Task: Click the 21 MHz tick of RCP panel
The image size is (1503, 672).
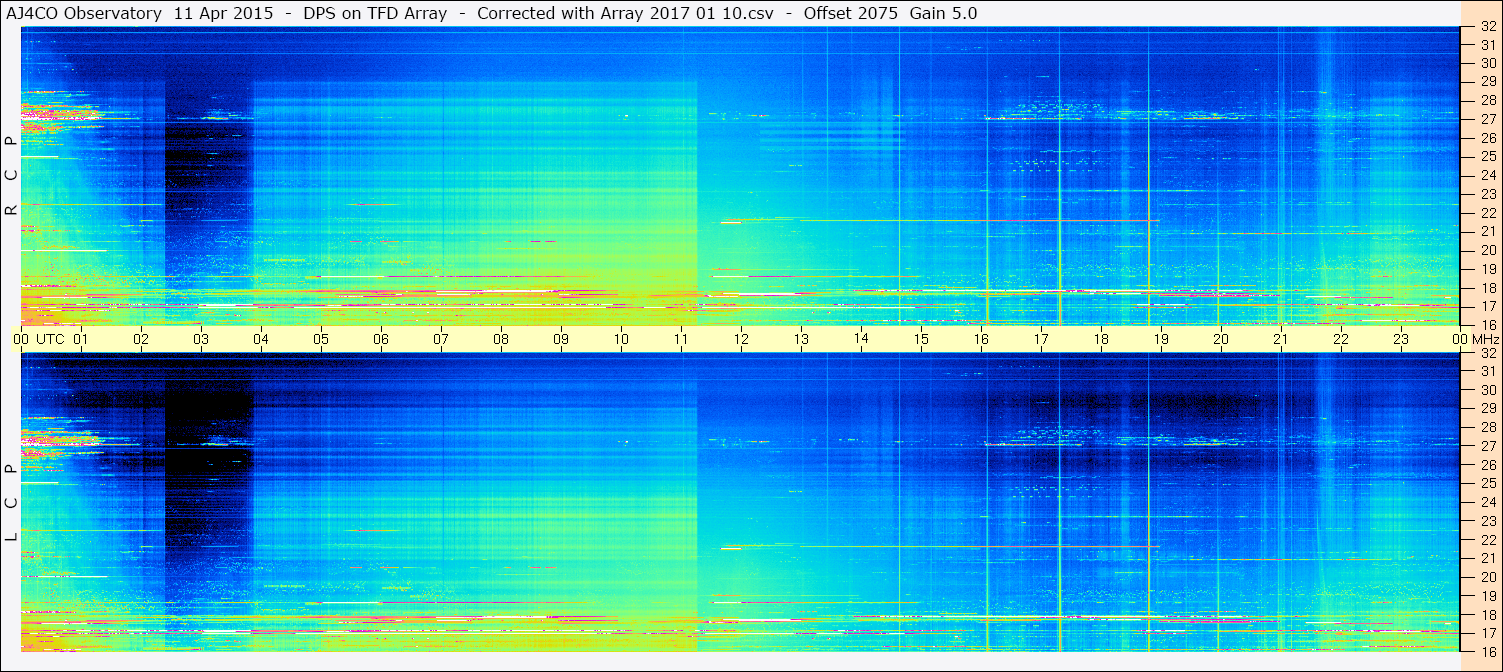Action: 1487,232
